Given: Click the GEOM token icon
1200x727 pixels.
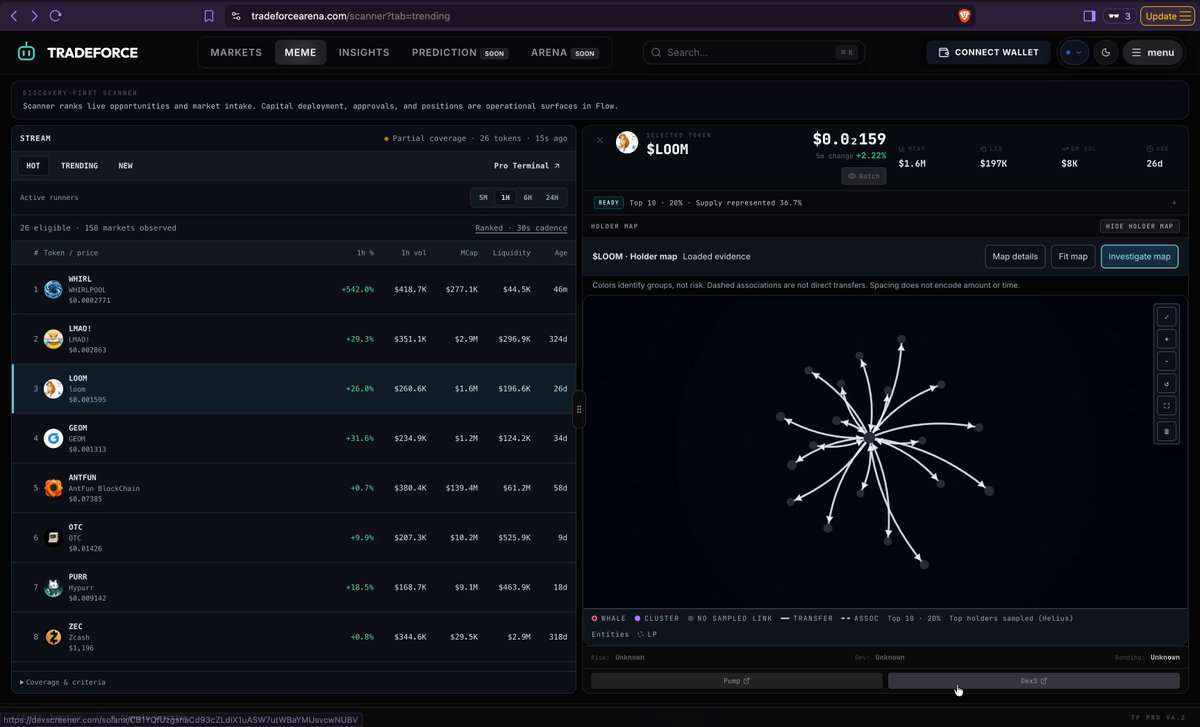Looking at the screenshot, I should click(53, 438).
